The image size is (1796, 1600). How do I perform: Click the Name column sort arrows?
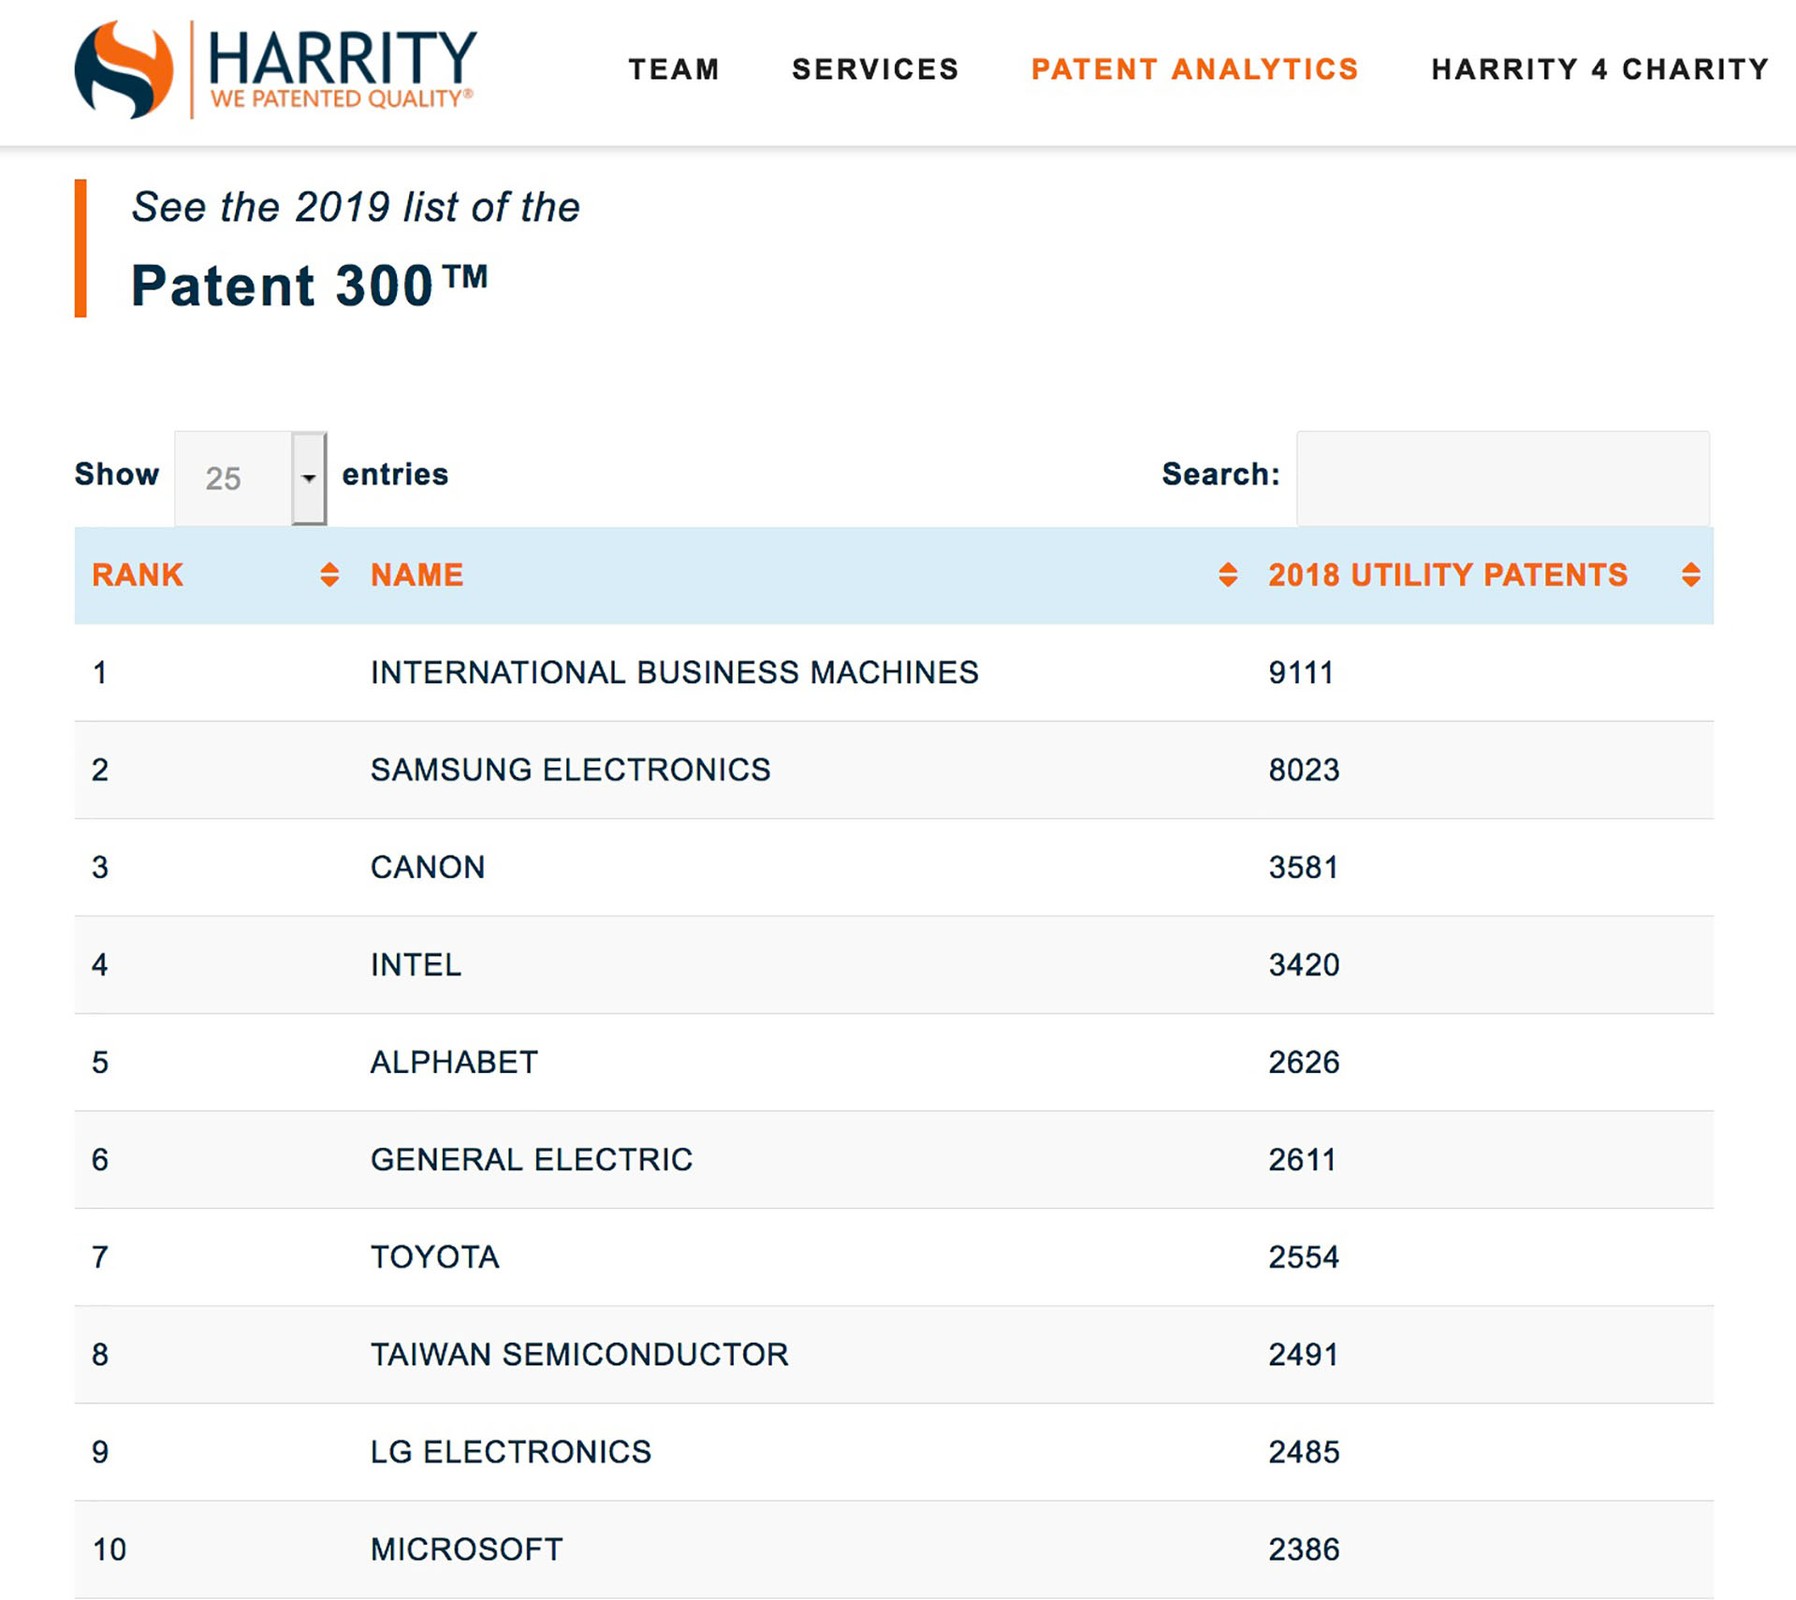point(1228,575)
